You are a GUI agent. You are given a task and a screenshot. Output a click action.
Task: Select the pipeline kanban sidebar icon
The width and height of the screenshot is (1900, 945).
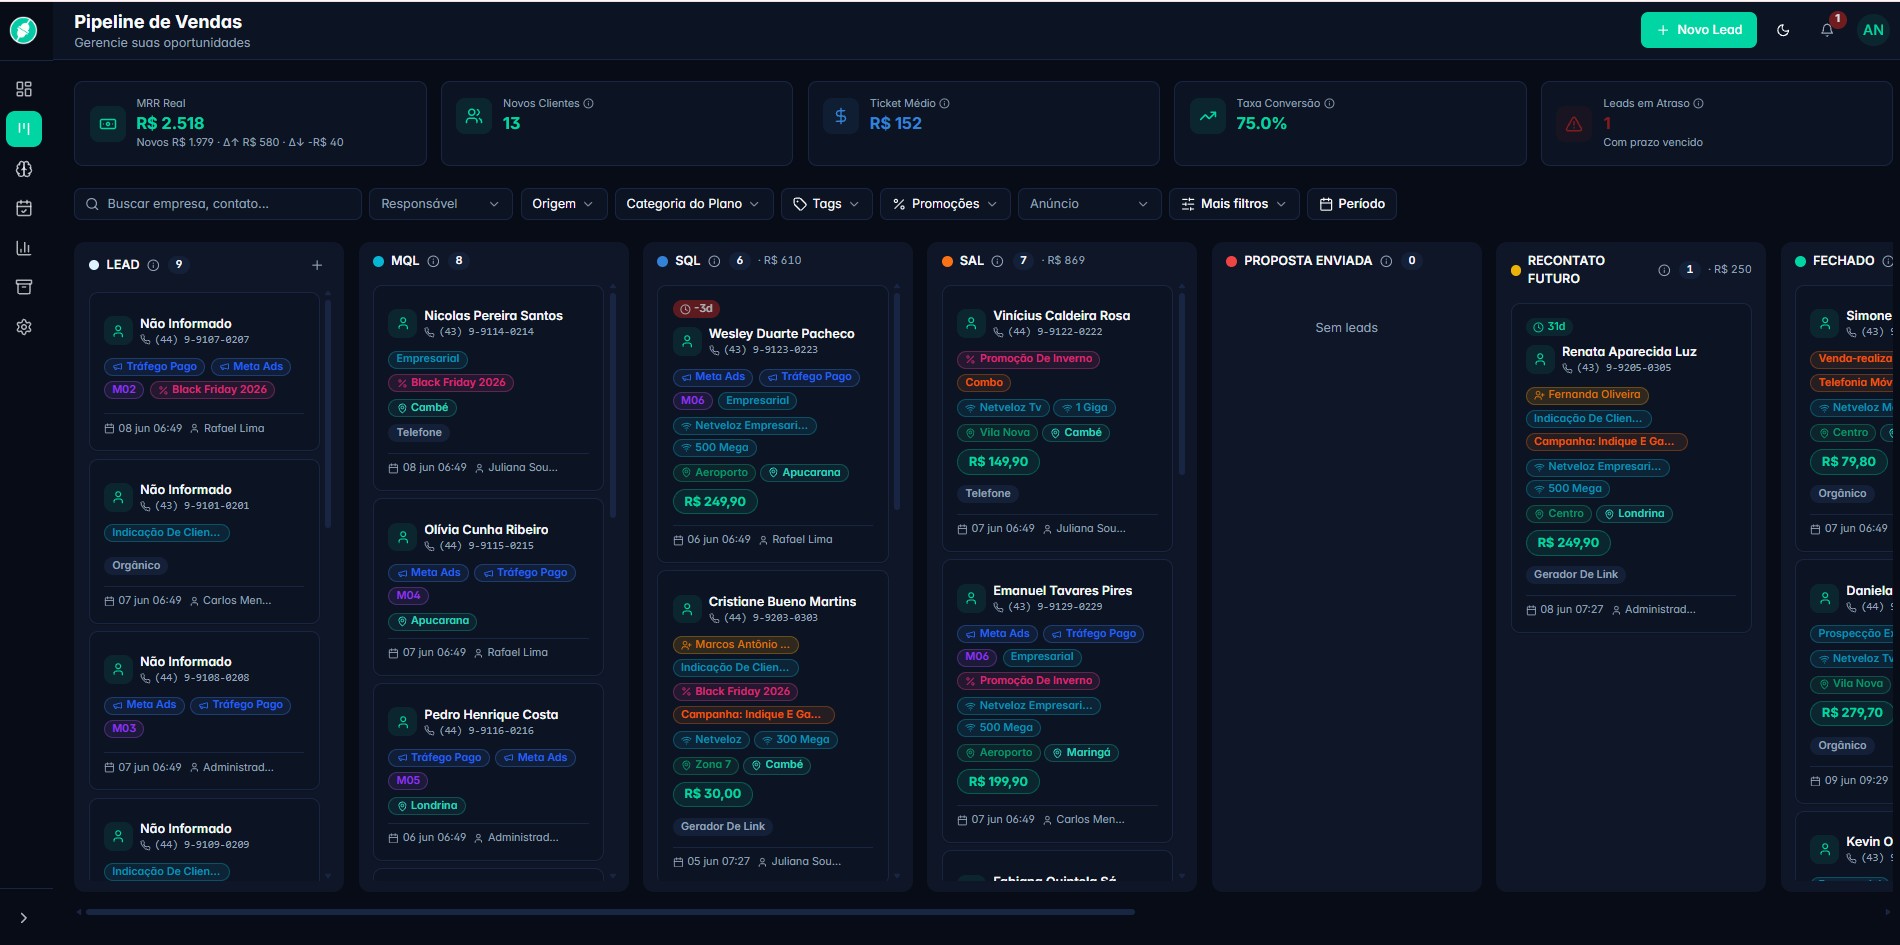click(24, 129)
